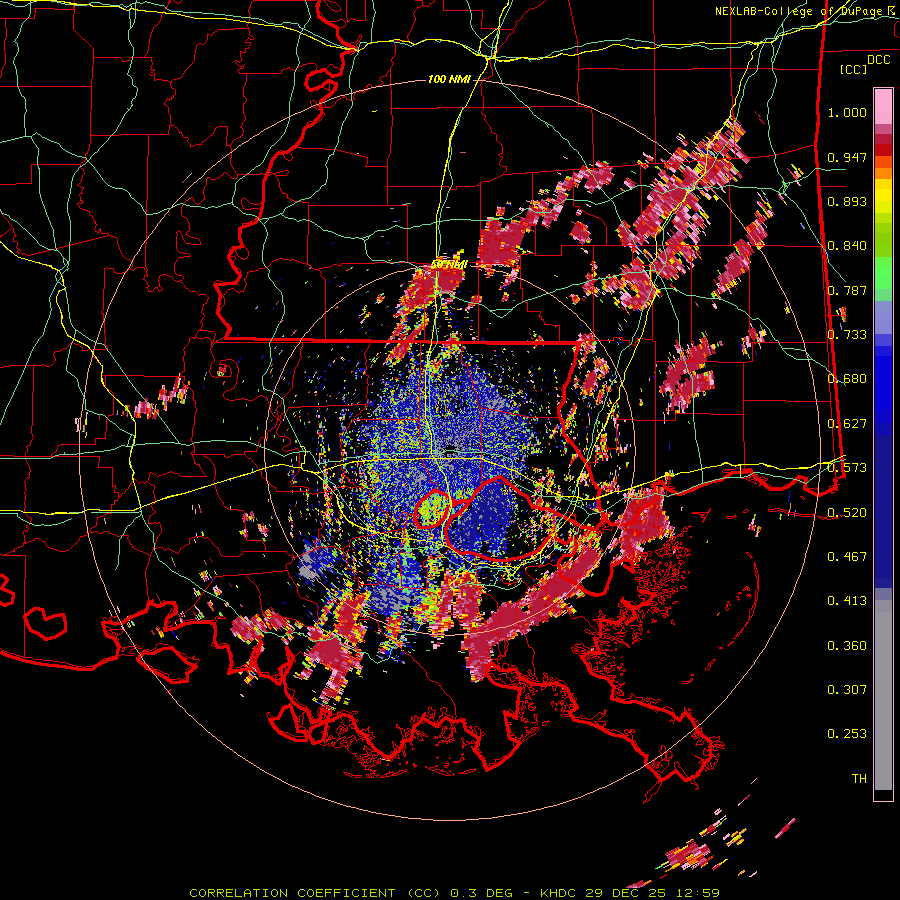The width and height of the screenshot is (900, 900).
Task: Click the 0.840 legend value
Action: click(x=847, y=246)
